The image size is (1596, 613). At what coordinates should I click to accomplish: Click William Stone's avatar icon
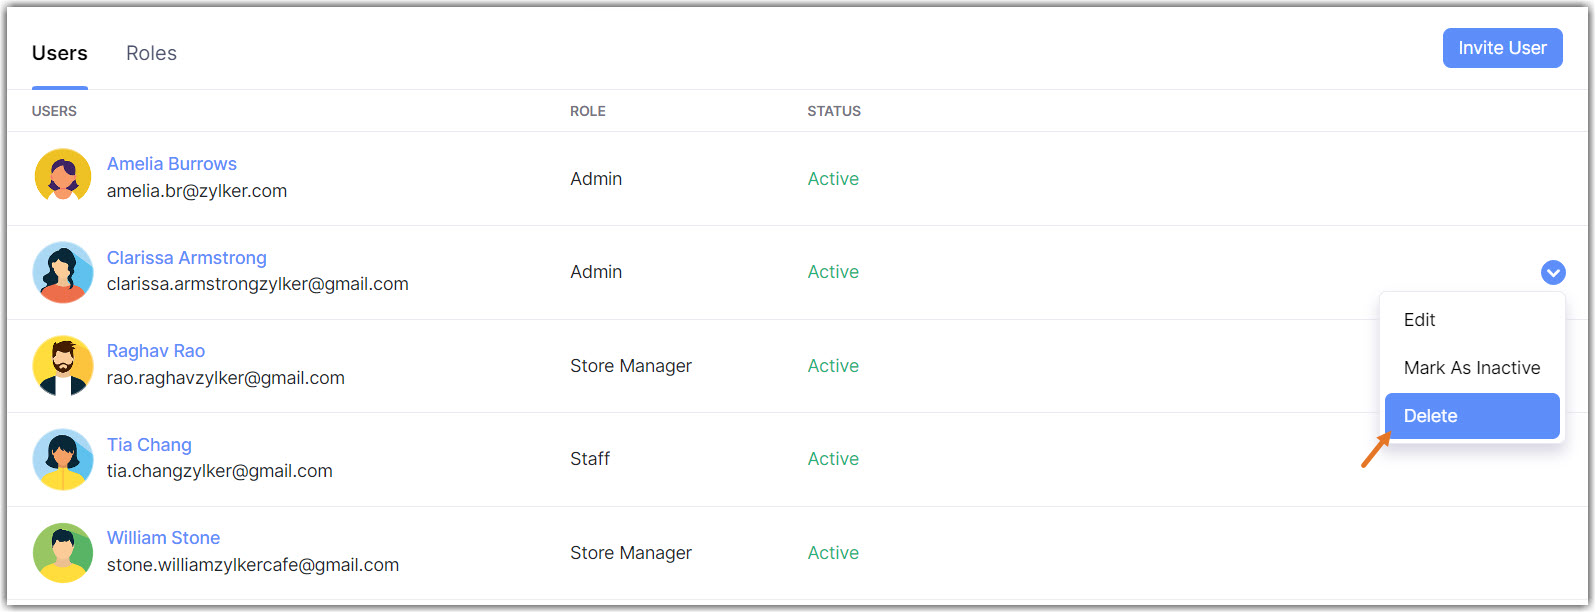(x=63, y=552)
